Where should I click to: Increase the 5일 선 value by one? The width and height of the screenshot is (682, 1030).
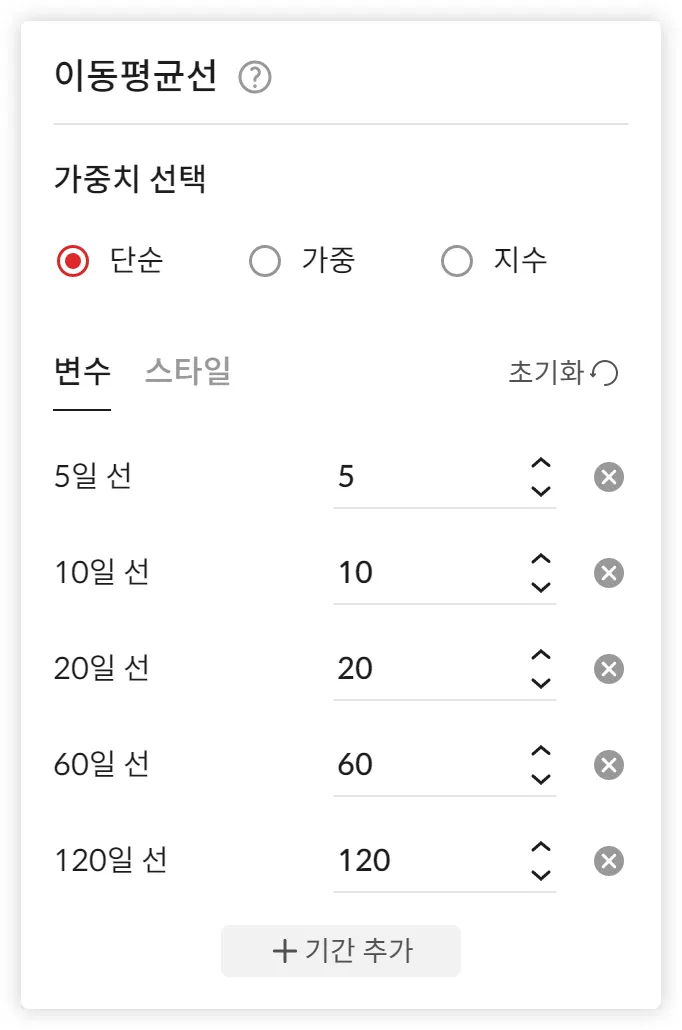click(x=541, y=463)
